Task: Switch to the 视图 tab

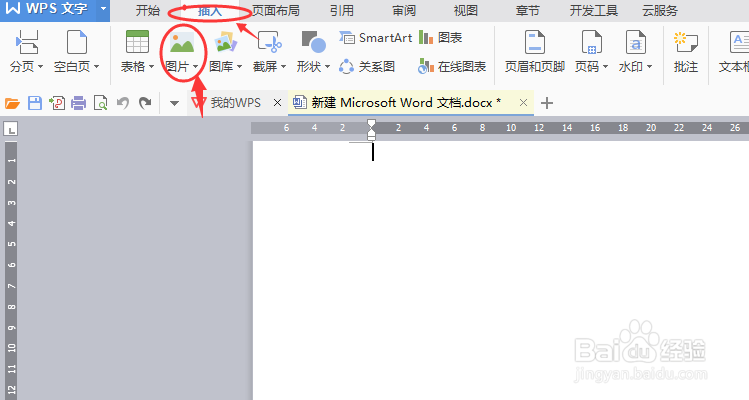Action: click(x=466, y=11)
